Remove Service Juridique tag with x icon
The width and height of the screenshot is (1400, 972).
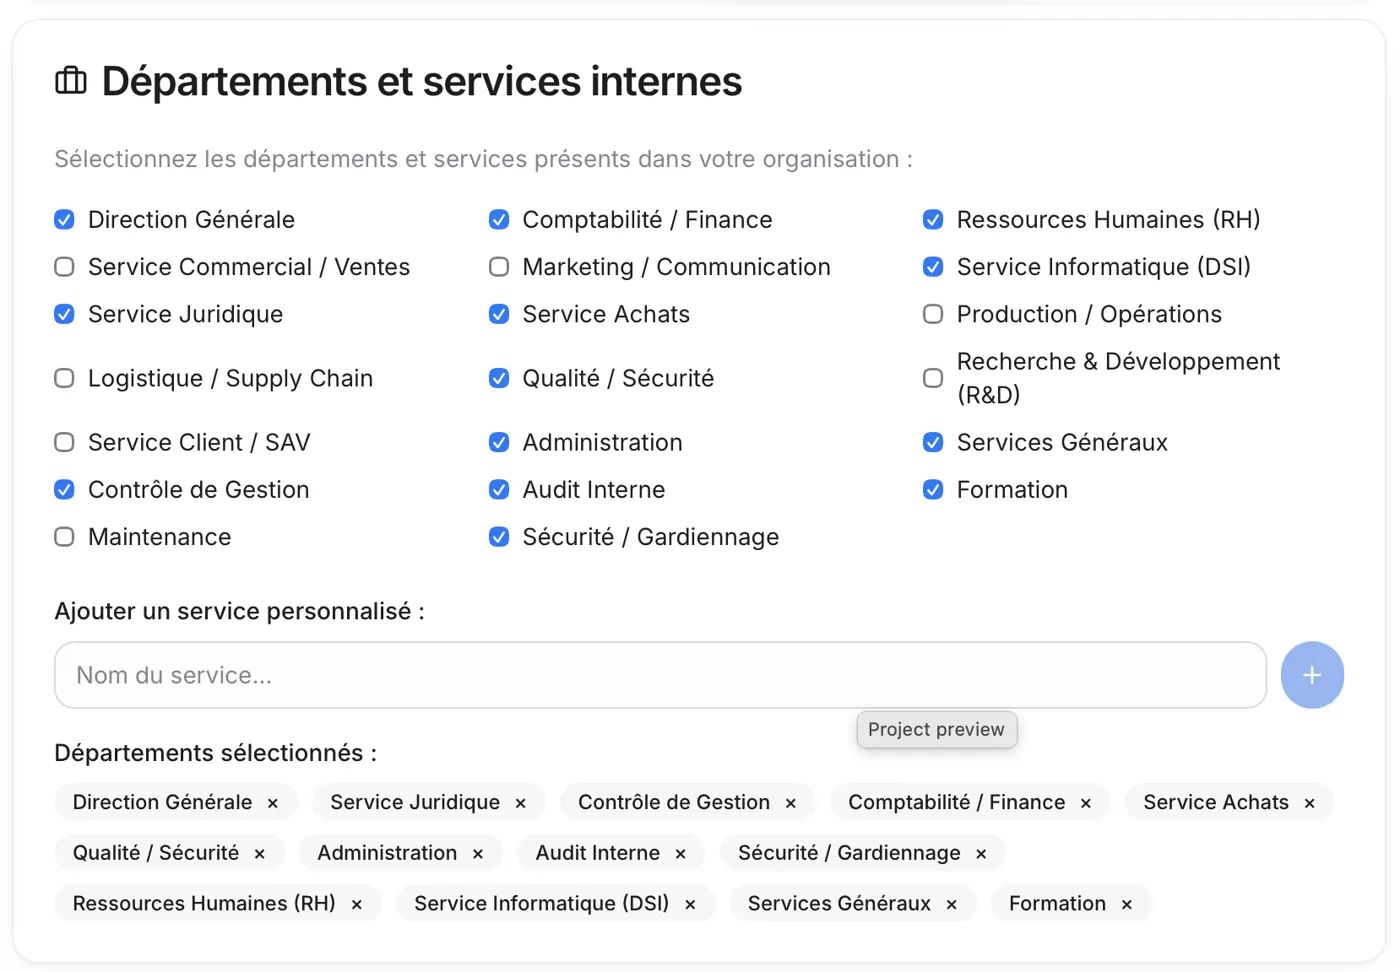click(521, 803)
